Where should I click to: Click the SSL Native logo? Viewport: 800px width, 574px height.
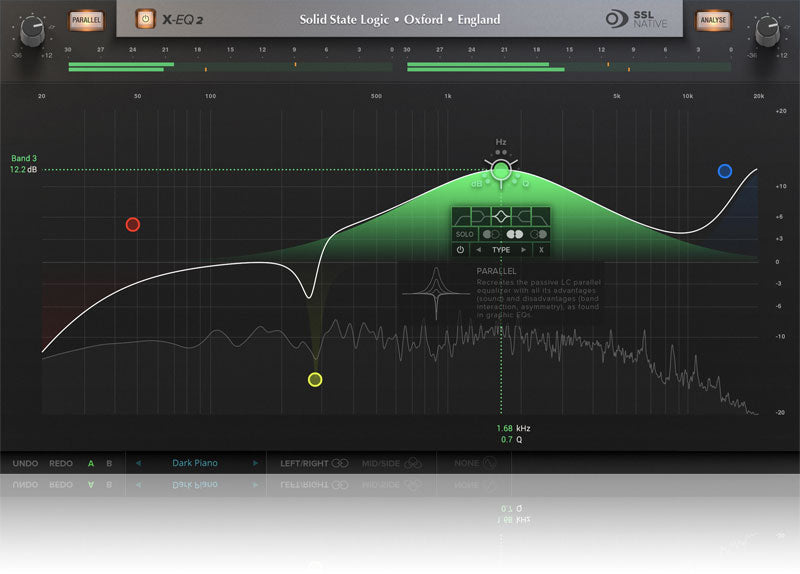coord(636,19)
